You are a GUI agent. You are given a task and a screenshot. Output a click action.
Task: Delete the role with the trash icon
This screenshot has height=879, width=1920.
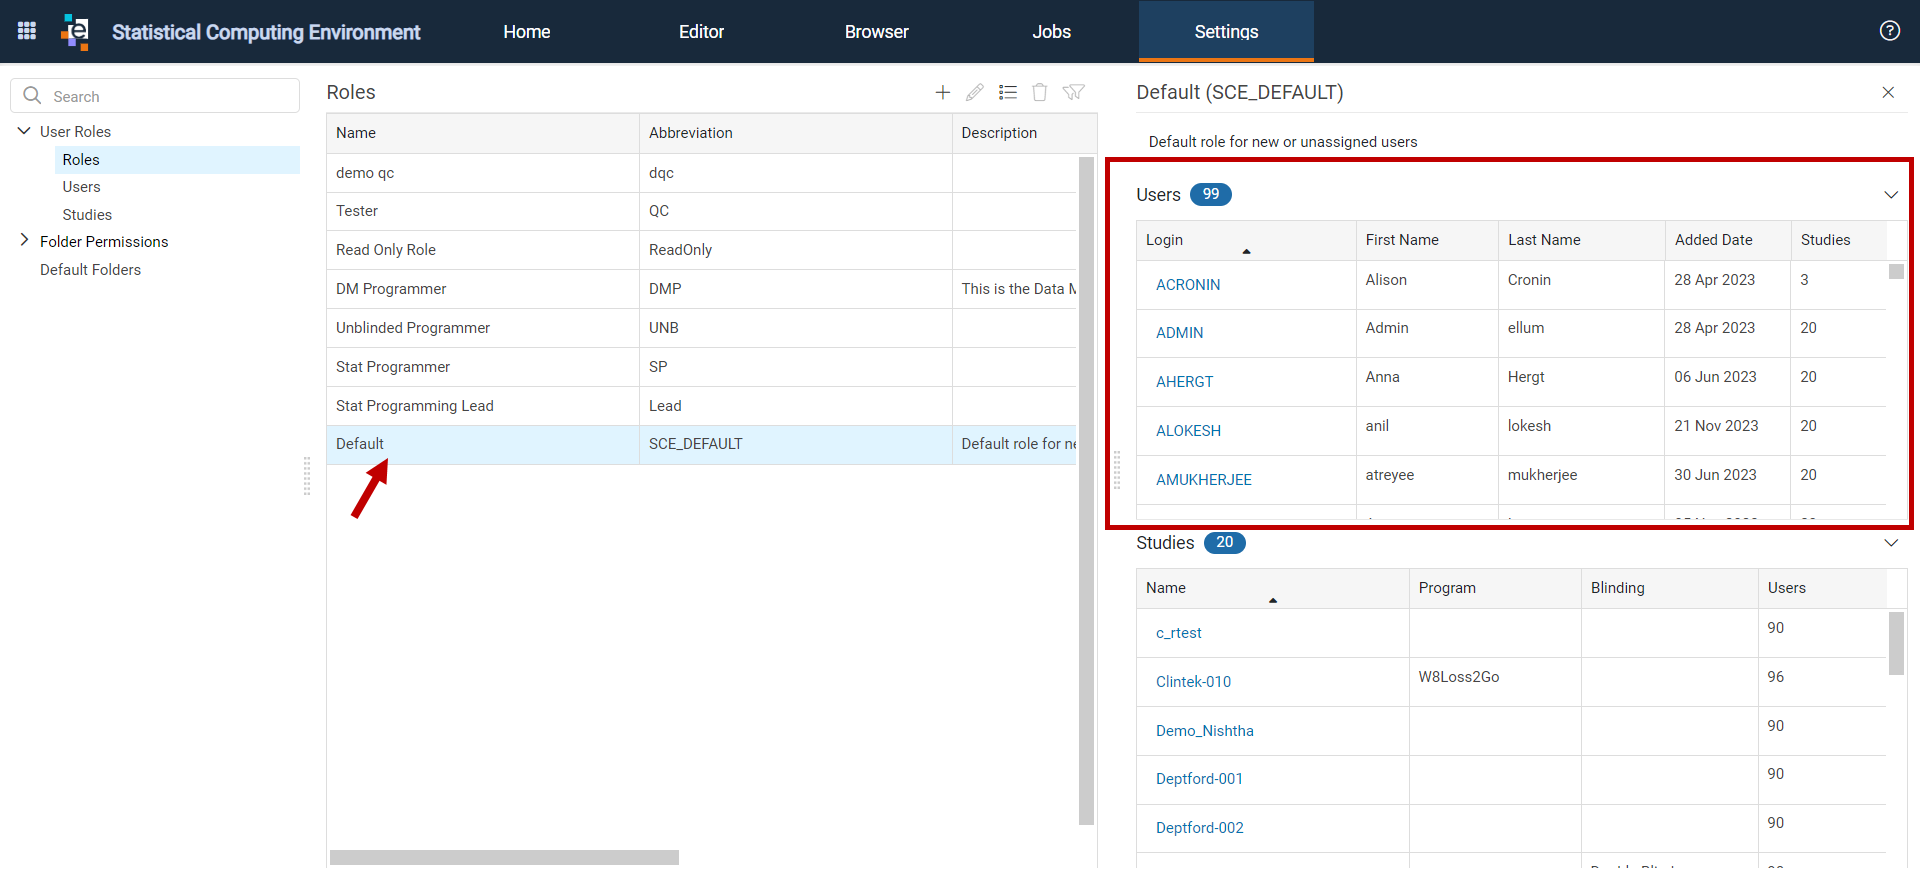click(x=1040, y=92)
